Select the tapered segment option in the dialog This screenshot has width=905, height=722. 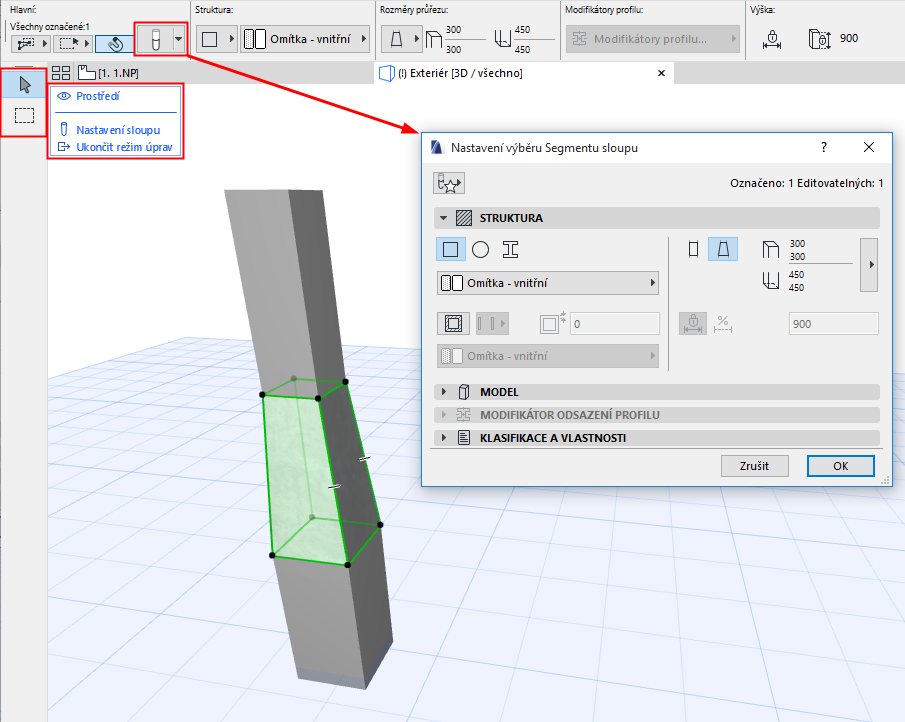723,249
